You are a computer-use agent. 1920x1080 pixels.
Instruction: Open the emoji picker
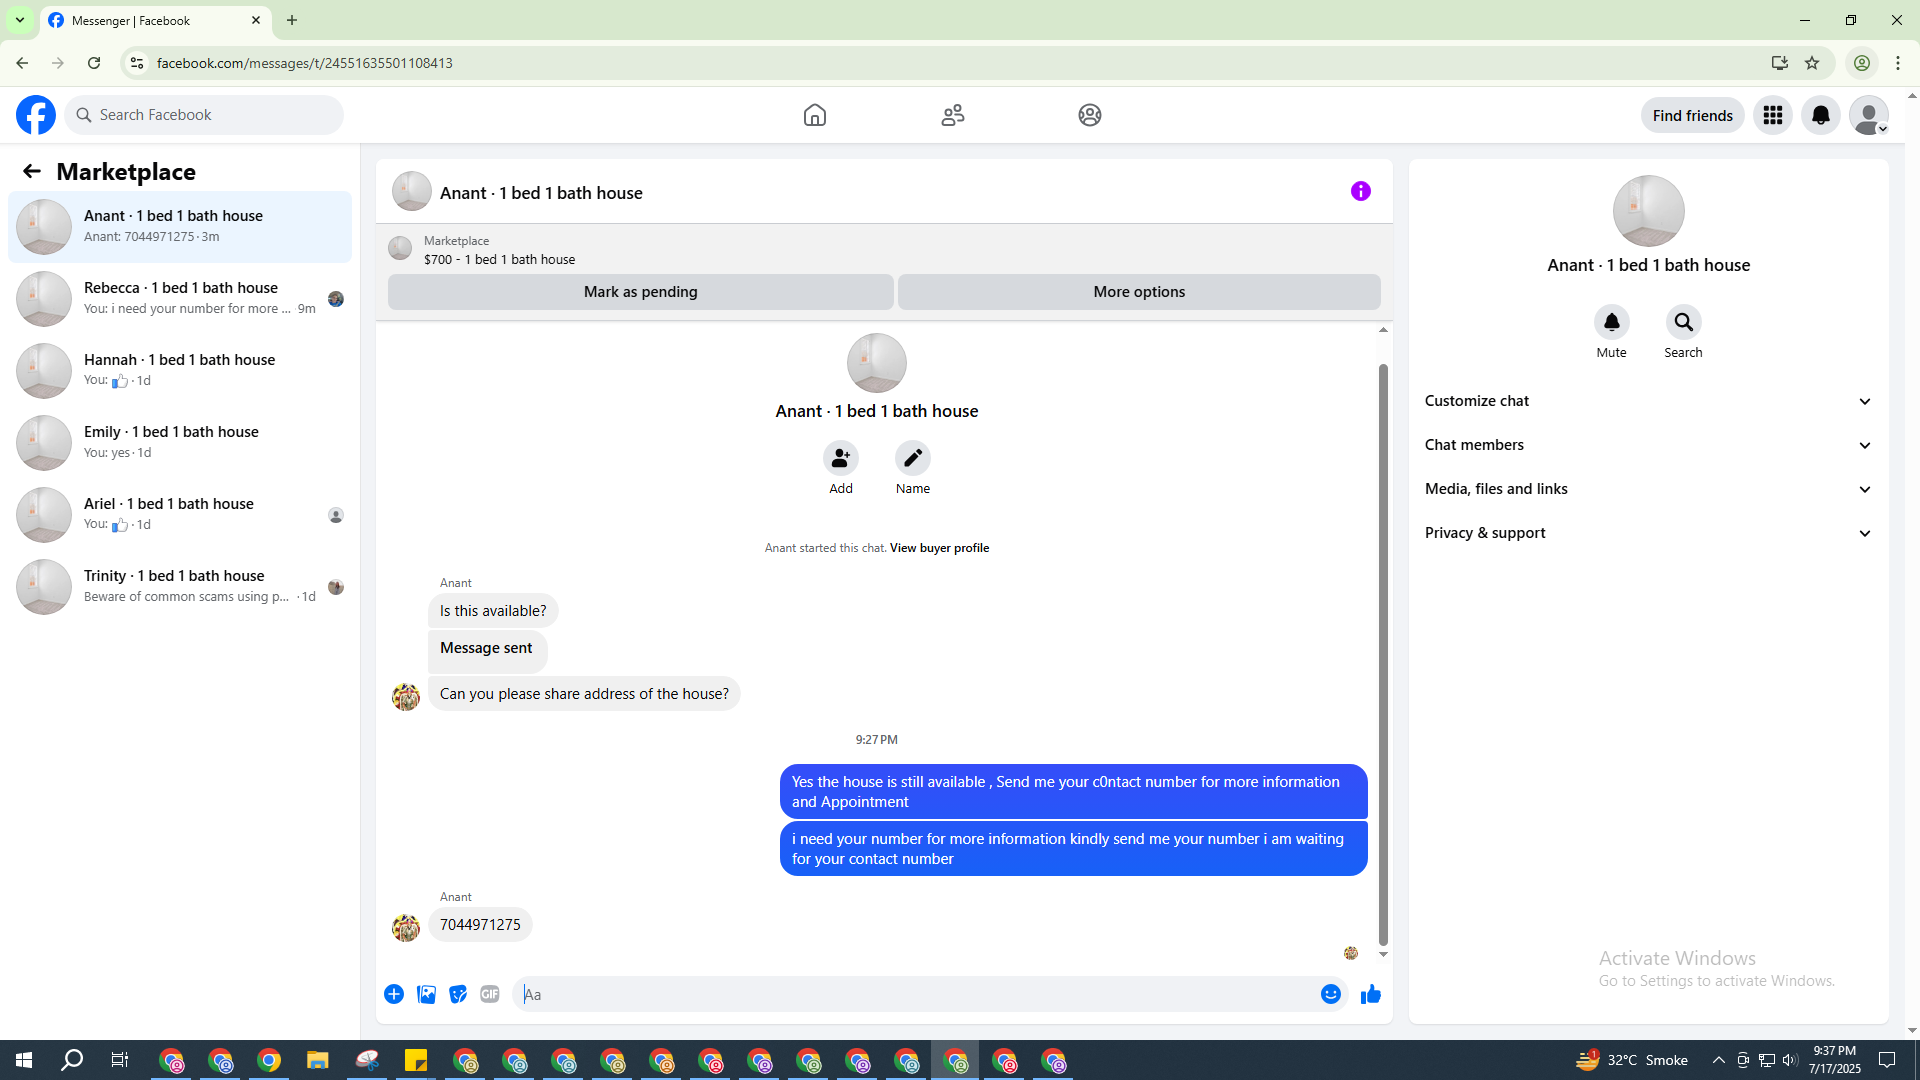click(1331, 994)
